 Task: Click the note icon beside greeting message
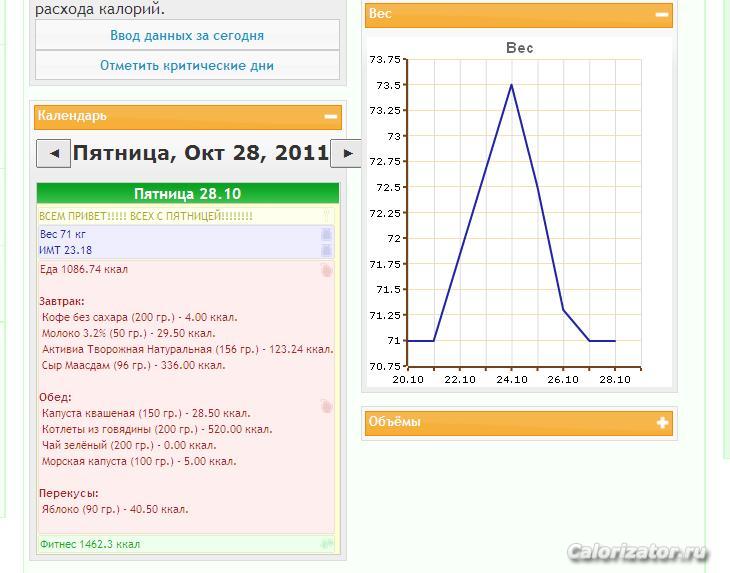point(326,216)
